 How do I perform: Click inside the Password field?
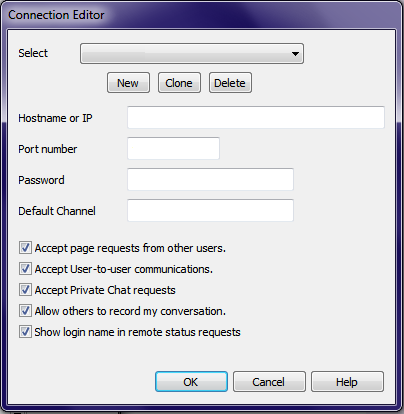coord(210,179)
